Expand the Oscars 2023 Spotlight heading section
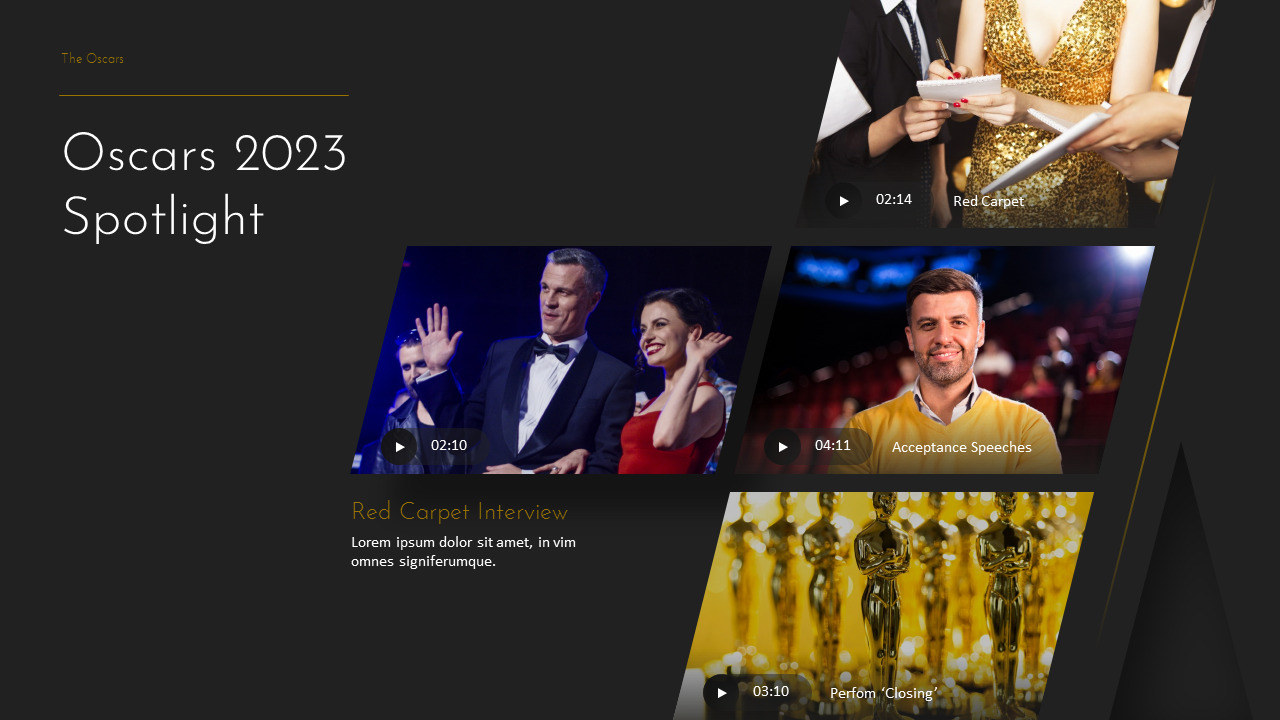The height and width of the screenshot is (720, 1280). click(x=204, y=186)
